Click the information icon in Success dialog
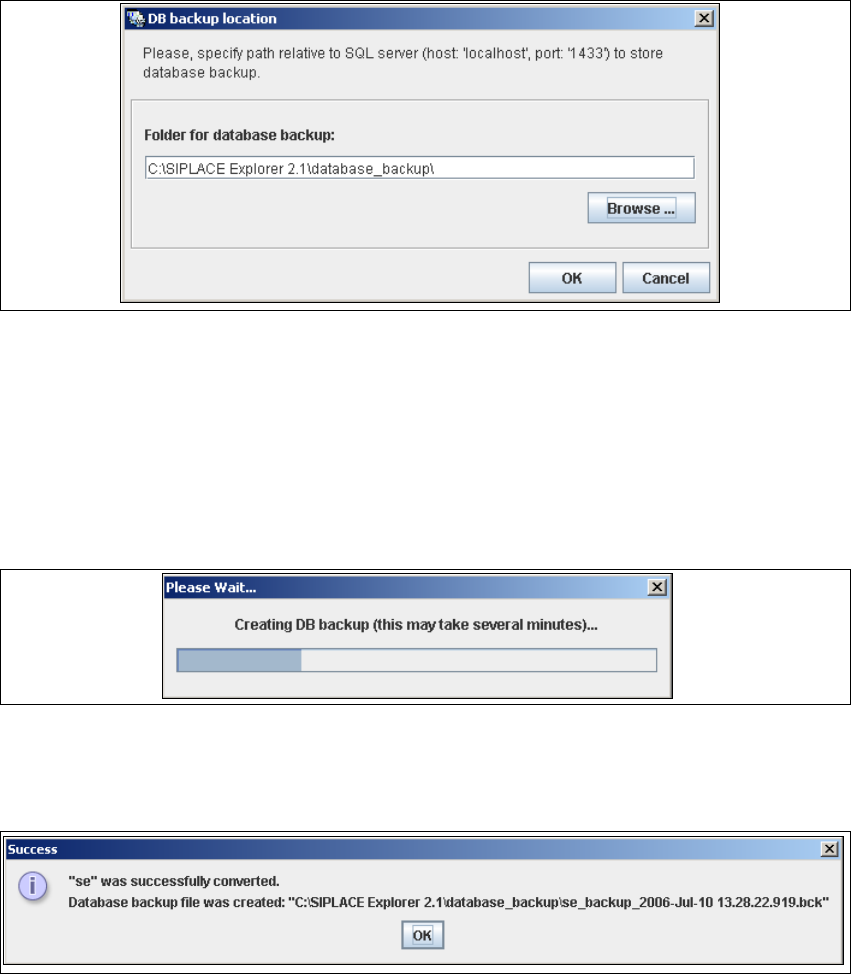The width and height of the screenshot is (851, 974). tap(32, 885)
